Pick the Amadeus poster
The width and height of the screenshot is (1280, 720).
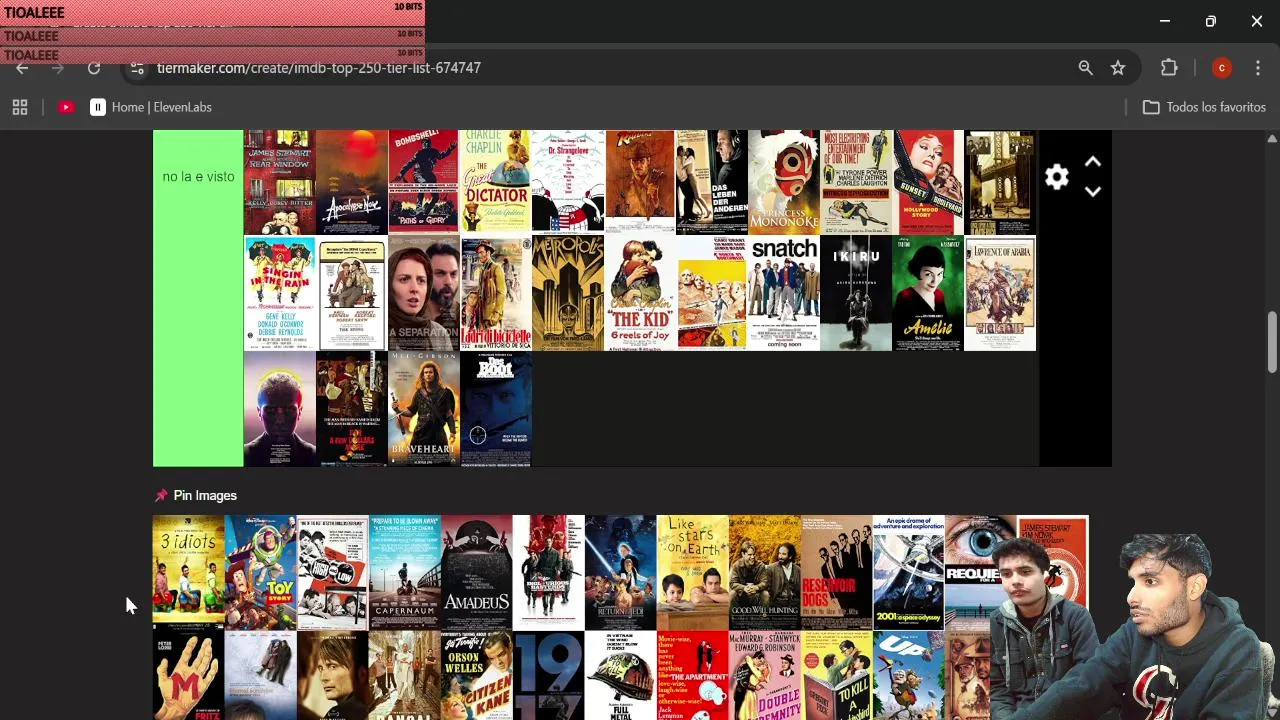coord(476,572)
